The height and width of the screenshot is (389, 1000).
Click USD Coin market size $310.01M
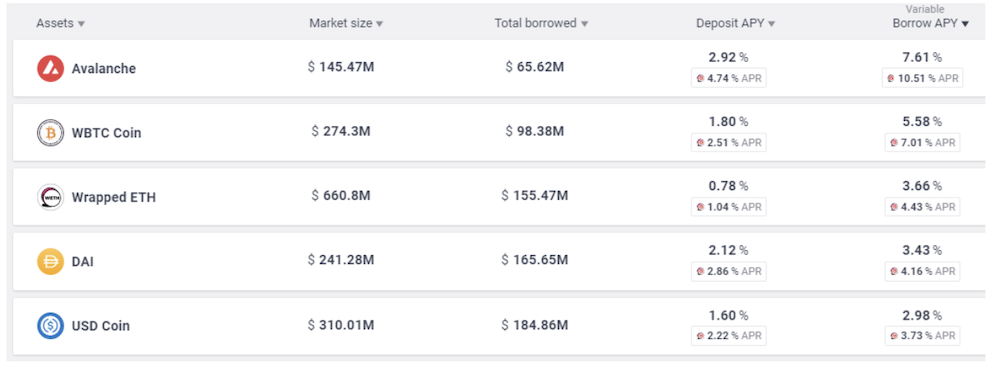(x=341, y=325)
